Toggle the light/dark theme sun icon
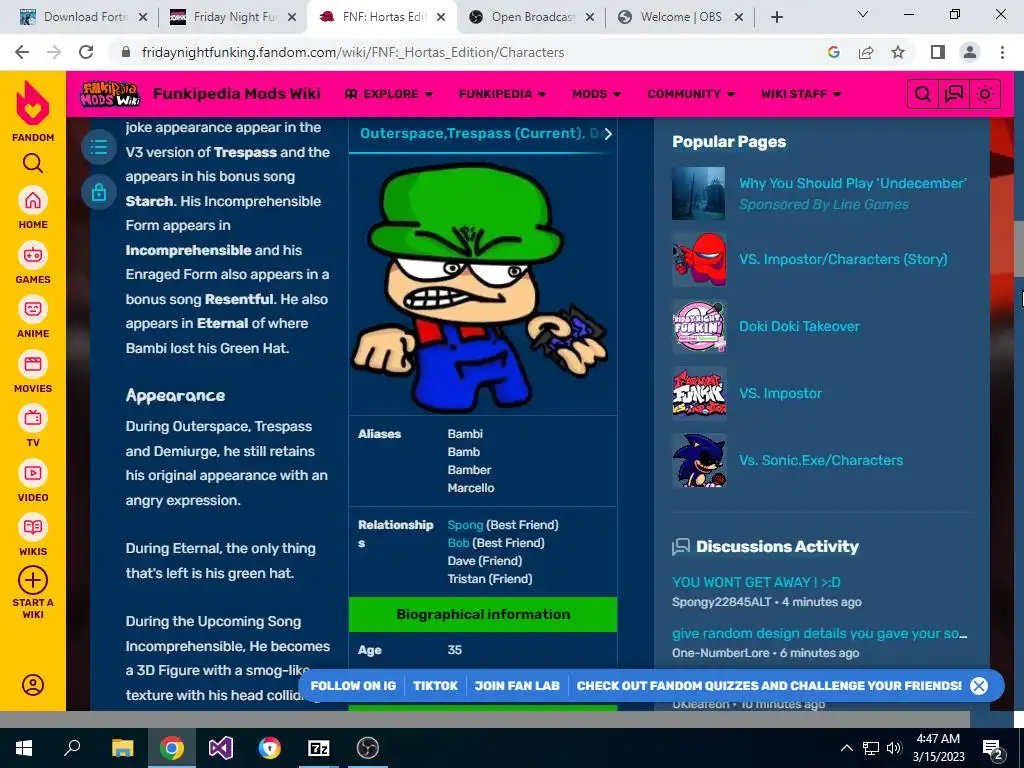This screenshot has height=768, width=1024. click(985, 94)
